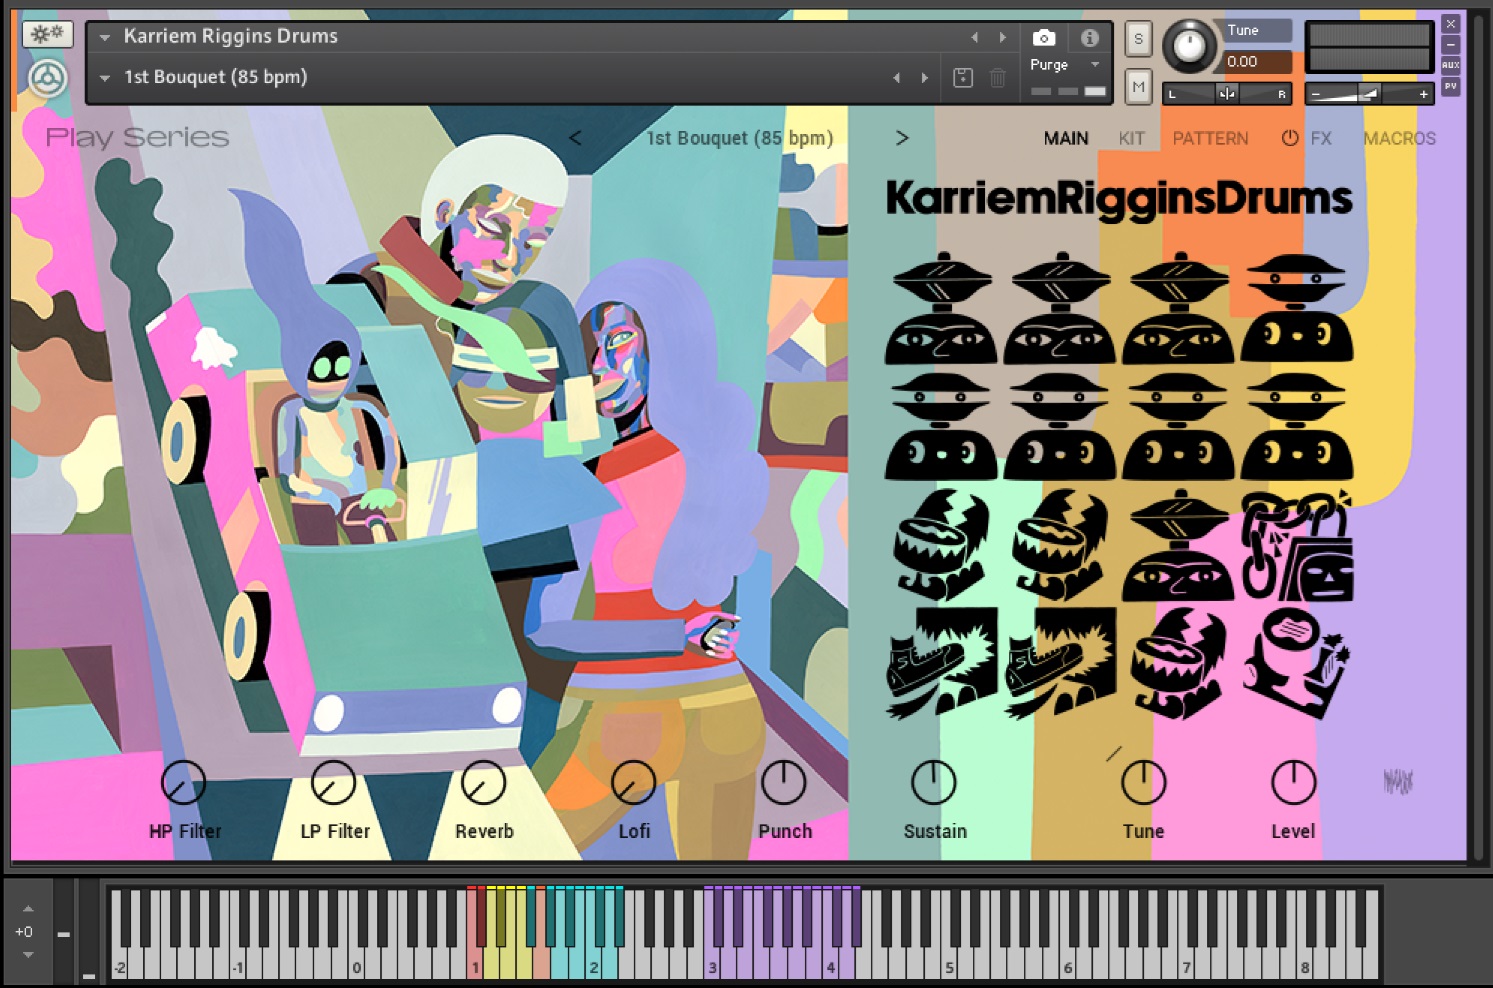Trigger the second pad in second row

(x=1059, y=427)
